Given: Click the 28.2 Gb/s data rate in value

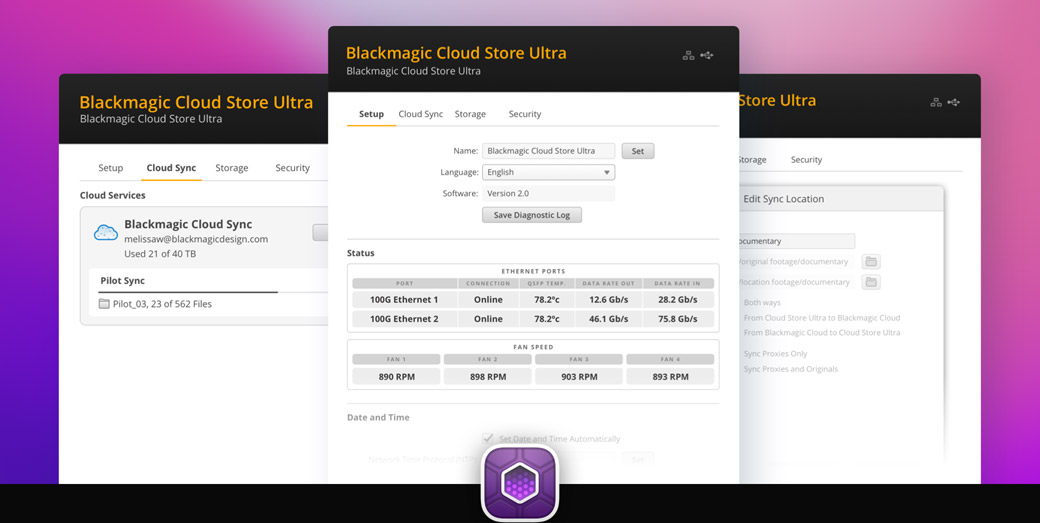Looking at the screenshot, I should tap(679, 300).
